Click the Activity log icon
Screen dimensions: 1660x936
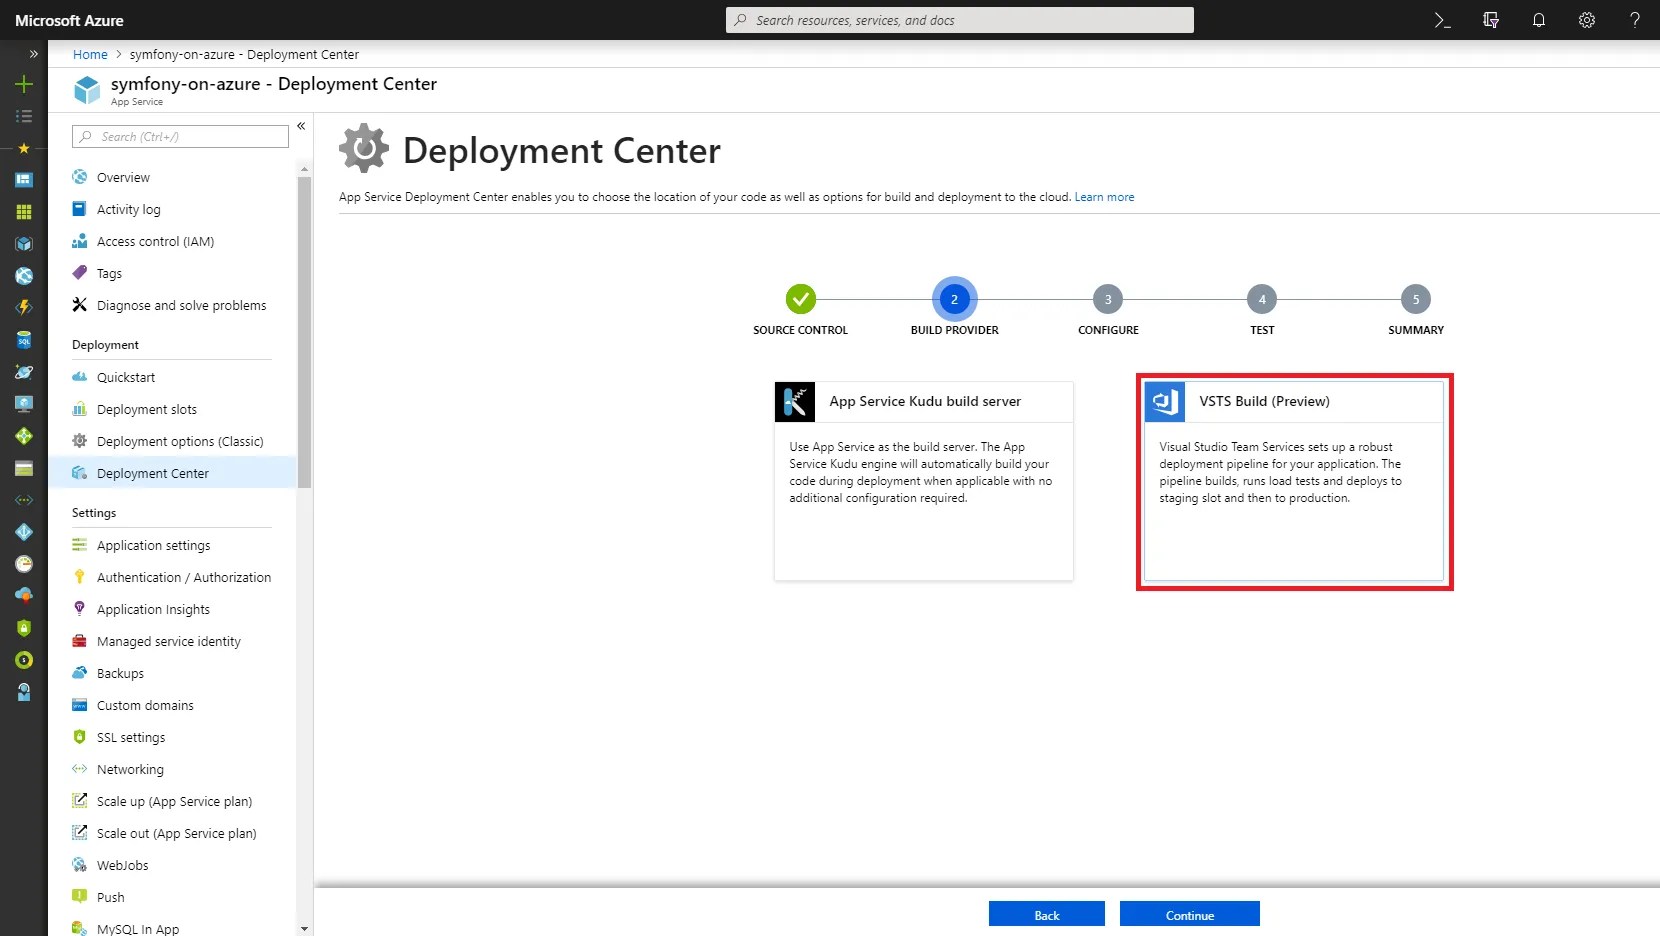pos(80,209)
